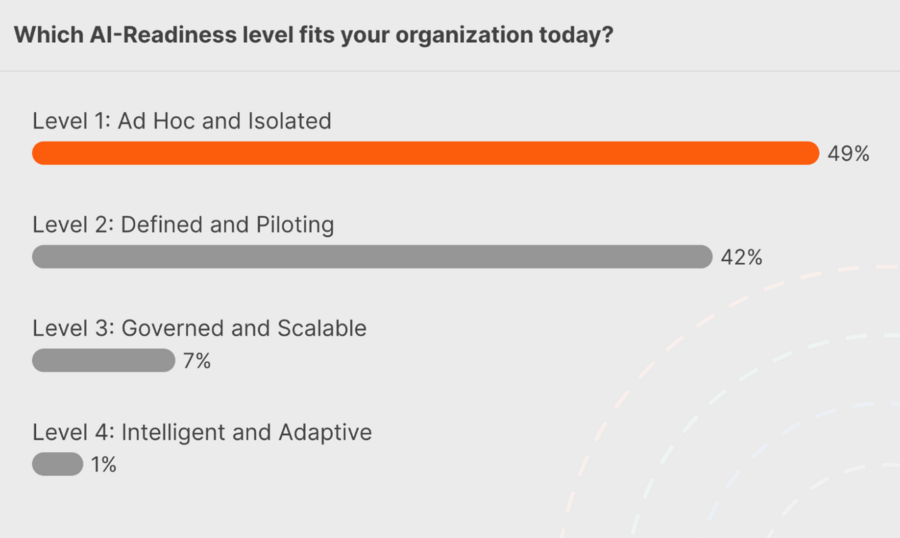Image resolution: width=900 pixels, height=538 pixels.
Task: Click the rounded right tip of the 42% bar
Action: pos(704,257)
